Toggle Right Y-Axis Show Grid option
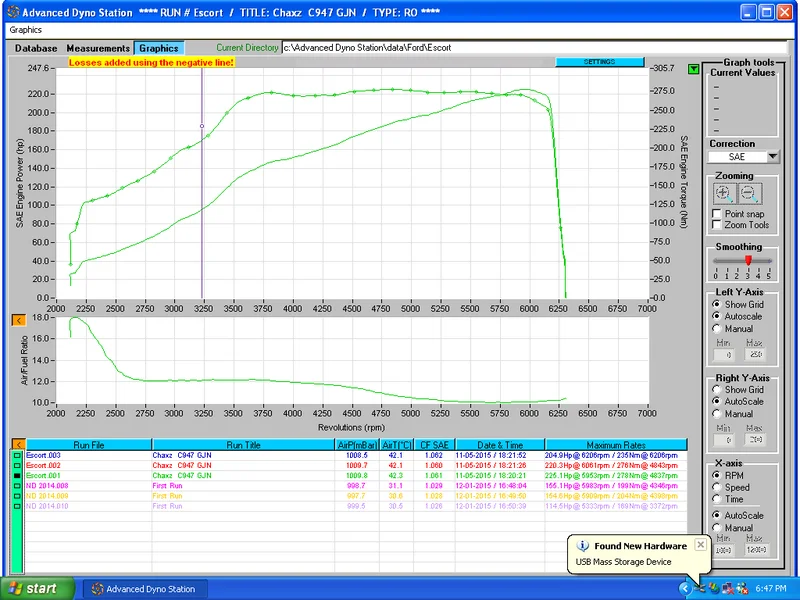800x600 pixels. 717,389
